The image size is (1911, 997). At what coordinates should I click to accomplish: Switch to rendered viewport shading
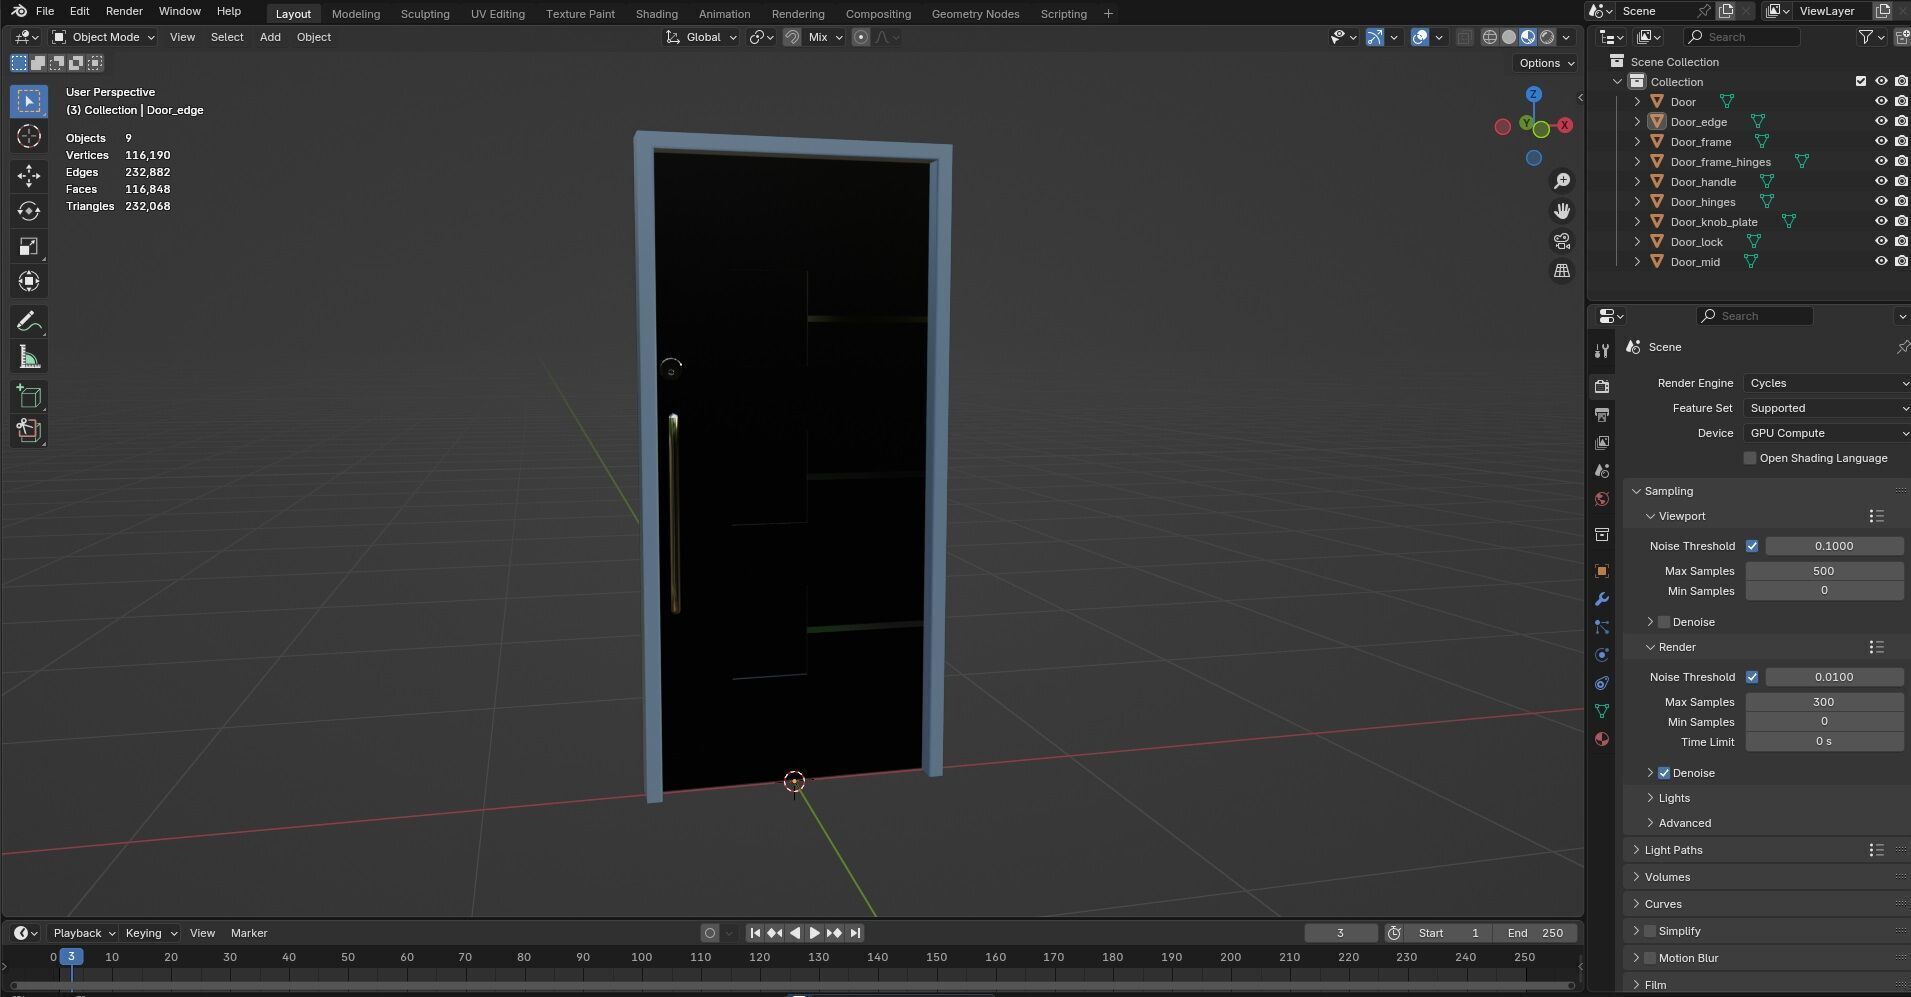(1547, 37)
